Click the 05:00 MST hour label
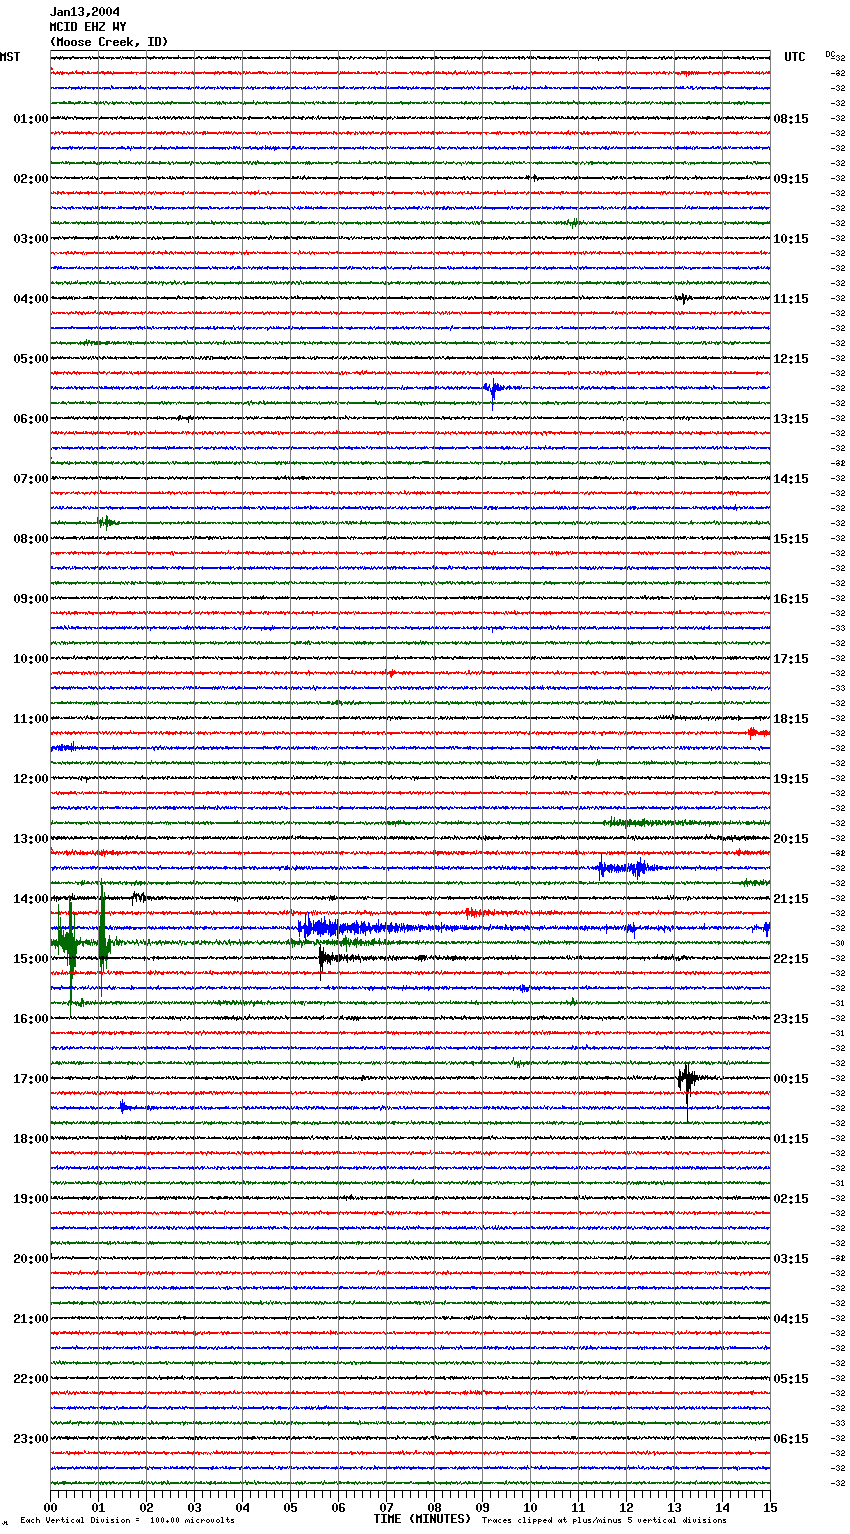The width and height of the screenshot is (850, 1534). pyautogui.click(x=31, y=359)
